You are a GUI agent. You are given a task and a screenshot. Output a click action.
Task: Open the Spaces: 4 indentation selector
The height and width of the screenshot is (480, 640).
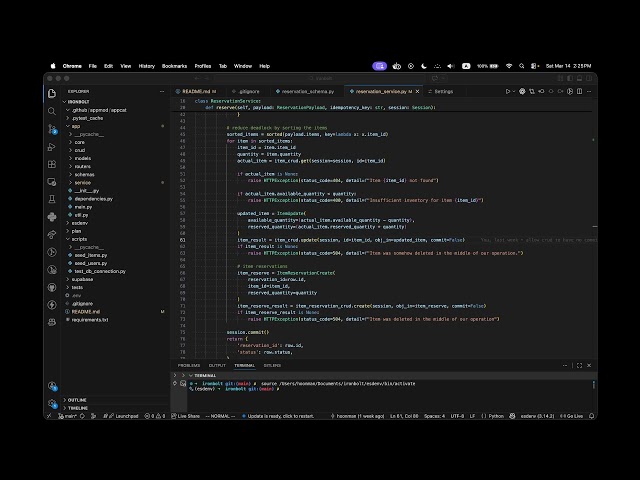434,416
